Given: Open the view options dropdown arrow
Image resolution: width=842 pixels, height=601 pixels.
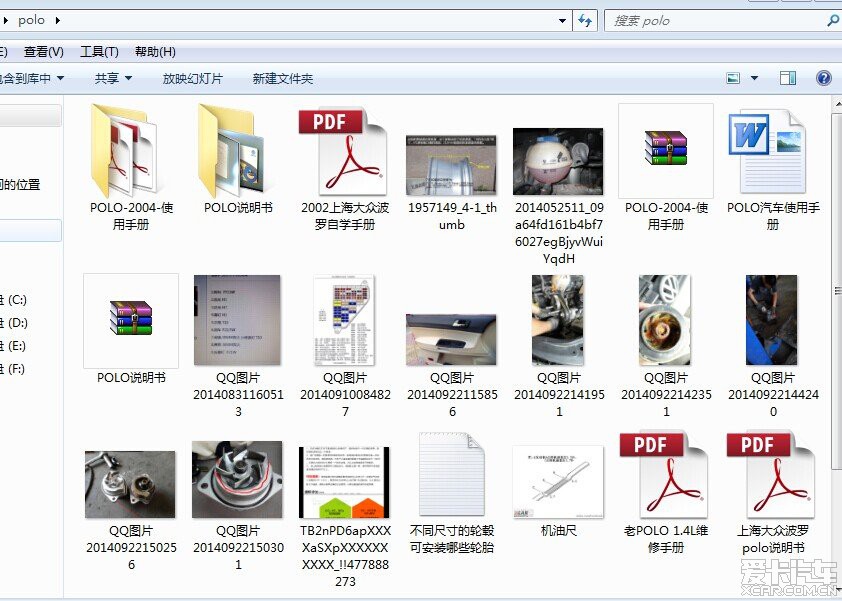Looking at the screenshot, I should [x=754, y=78].
